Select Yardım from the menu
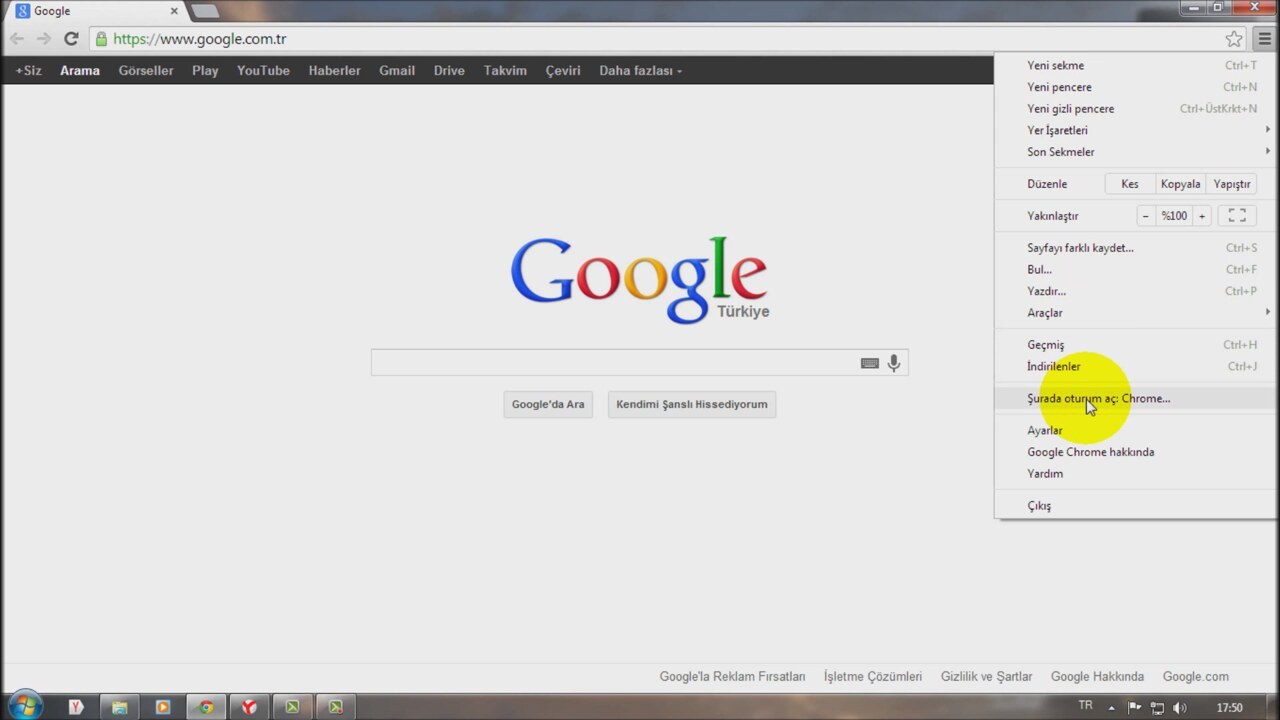The height and width of the screenshot is (720, 1280). [x=1135, y=474]
